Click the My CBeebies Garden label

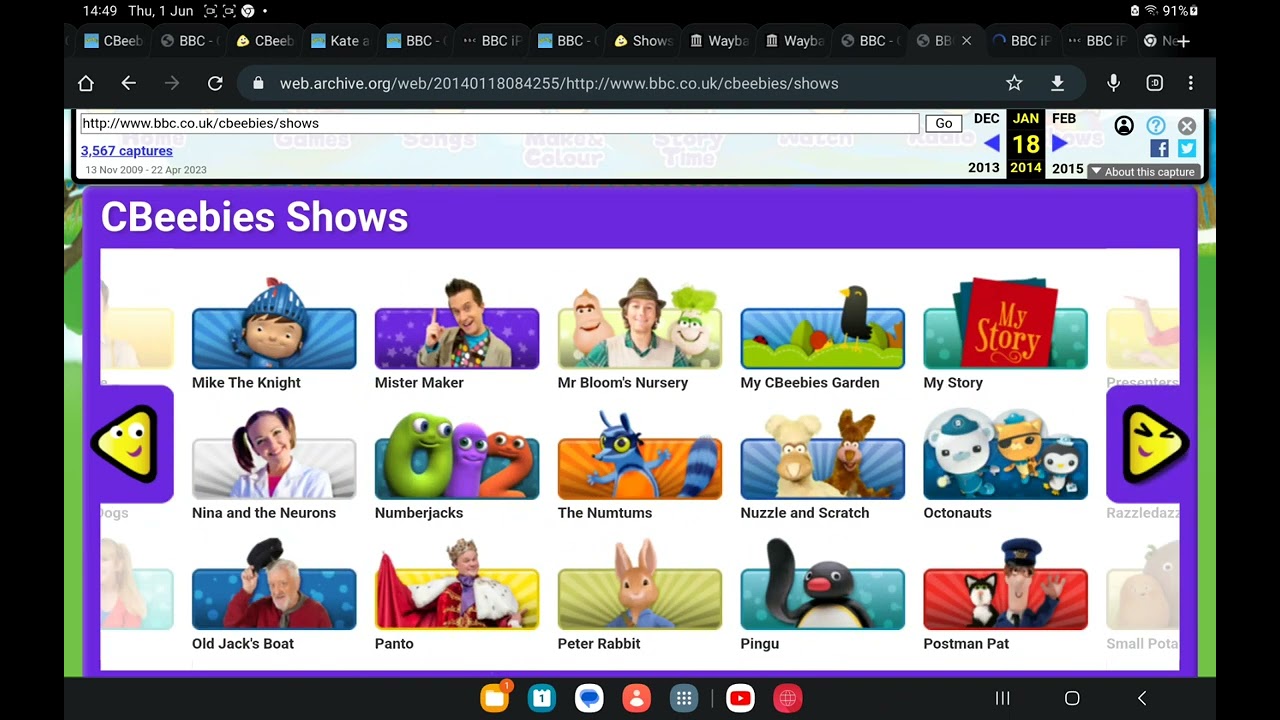[810, 382]
